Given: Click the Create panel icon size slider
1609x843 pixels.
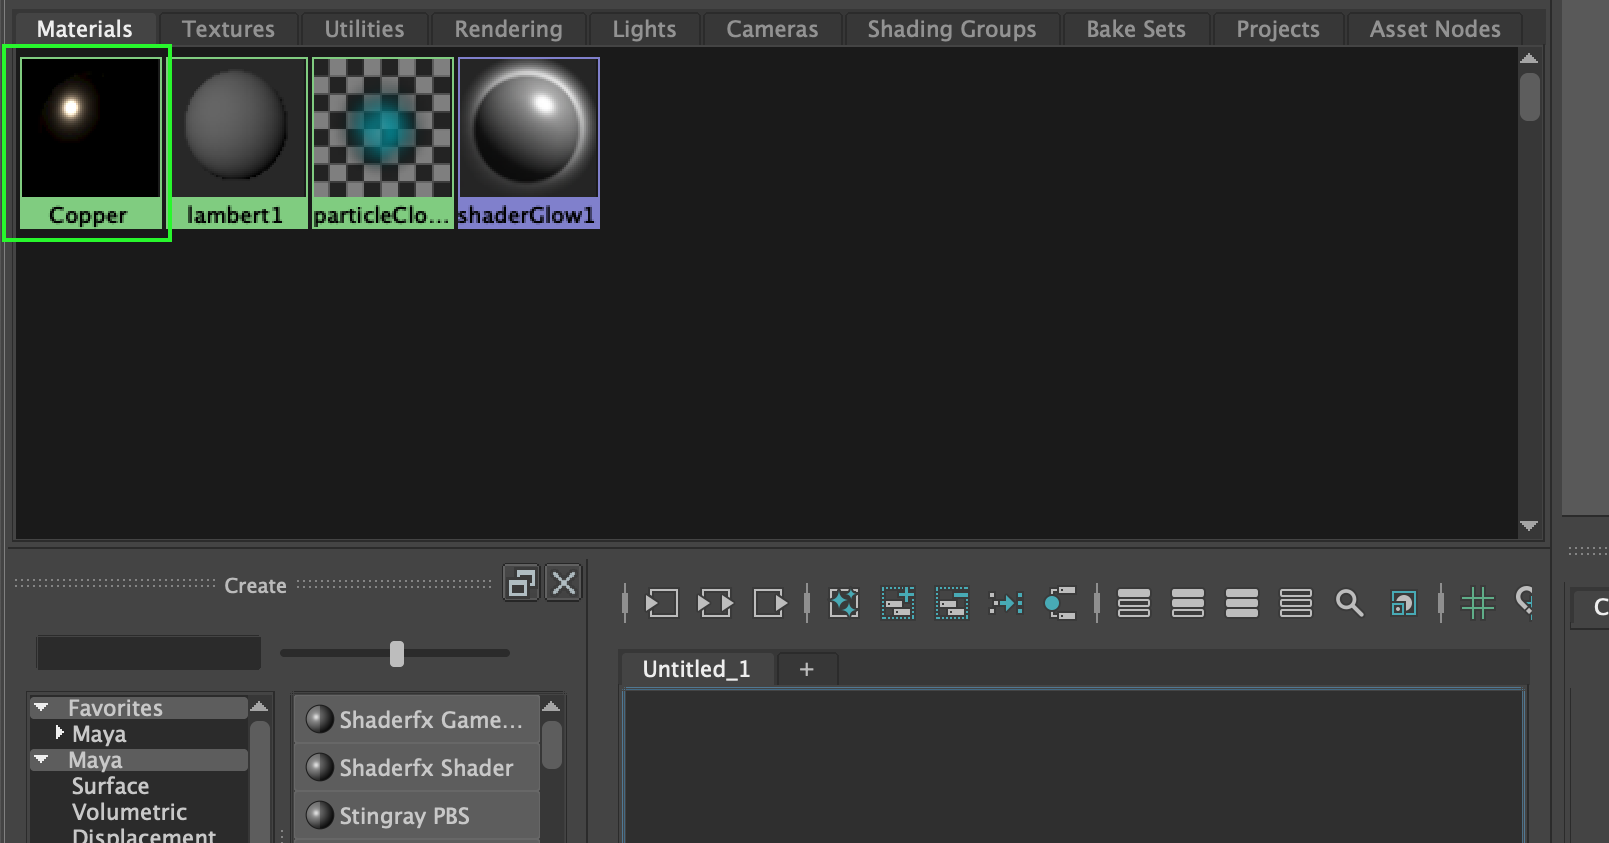Looking at the screenshot, I should (x=397, y=654).
